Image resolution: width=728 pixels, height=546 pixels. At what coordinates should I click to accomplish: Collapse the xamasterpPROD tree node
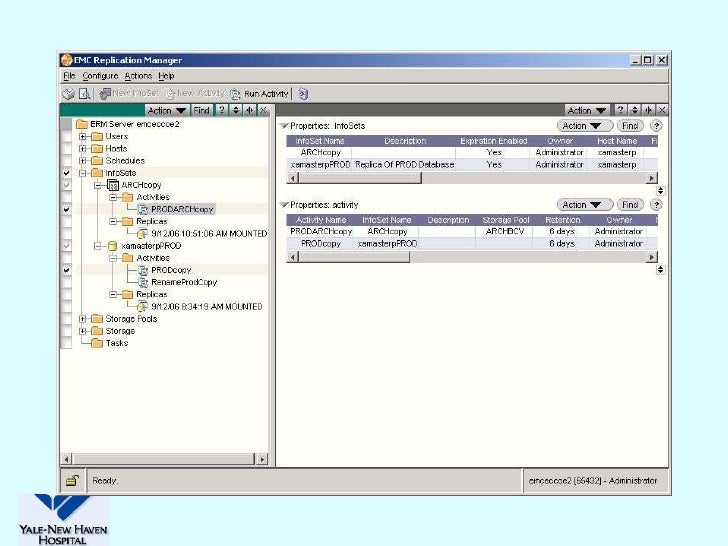(x=98, y=246)
